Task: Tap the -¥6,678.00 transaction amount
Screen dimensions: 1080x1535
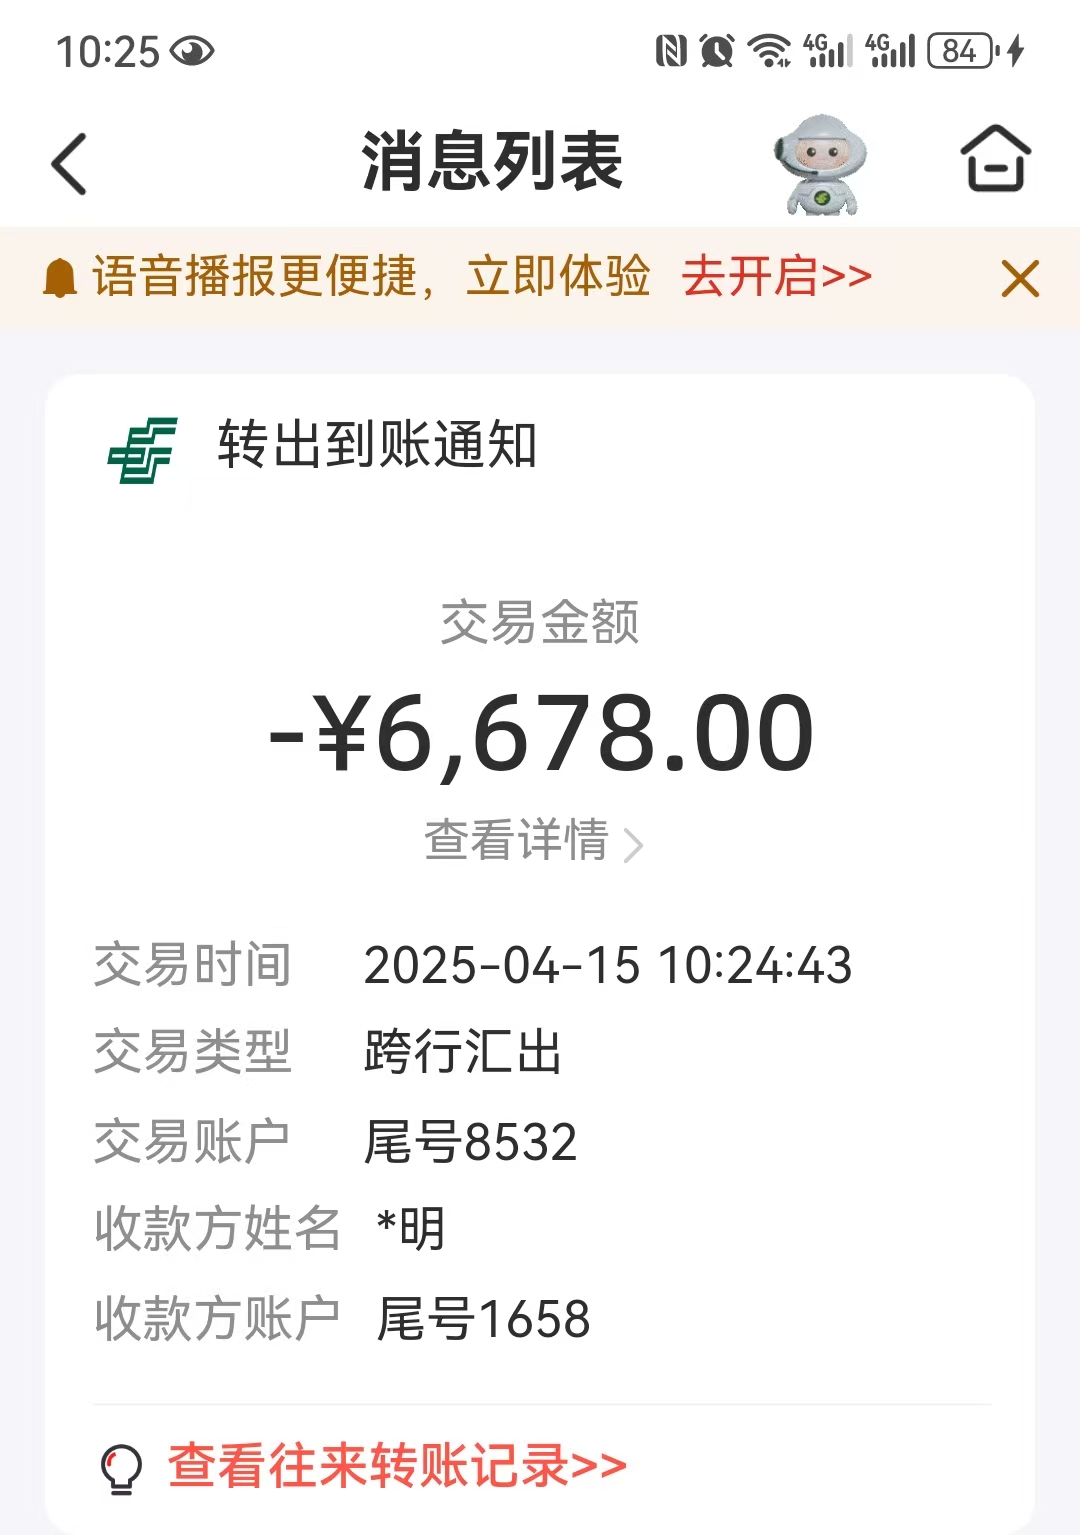Action: [541, 735]
